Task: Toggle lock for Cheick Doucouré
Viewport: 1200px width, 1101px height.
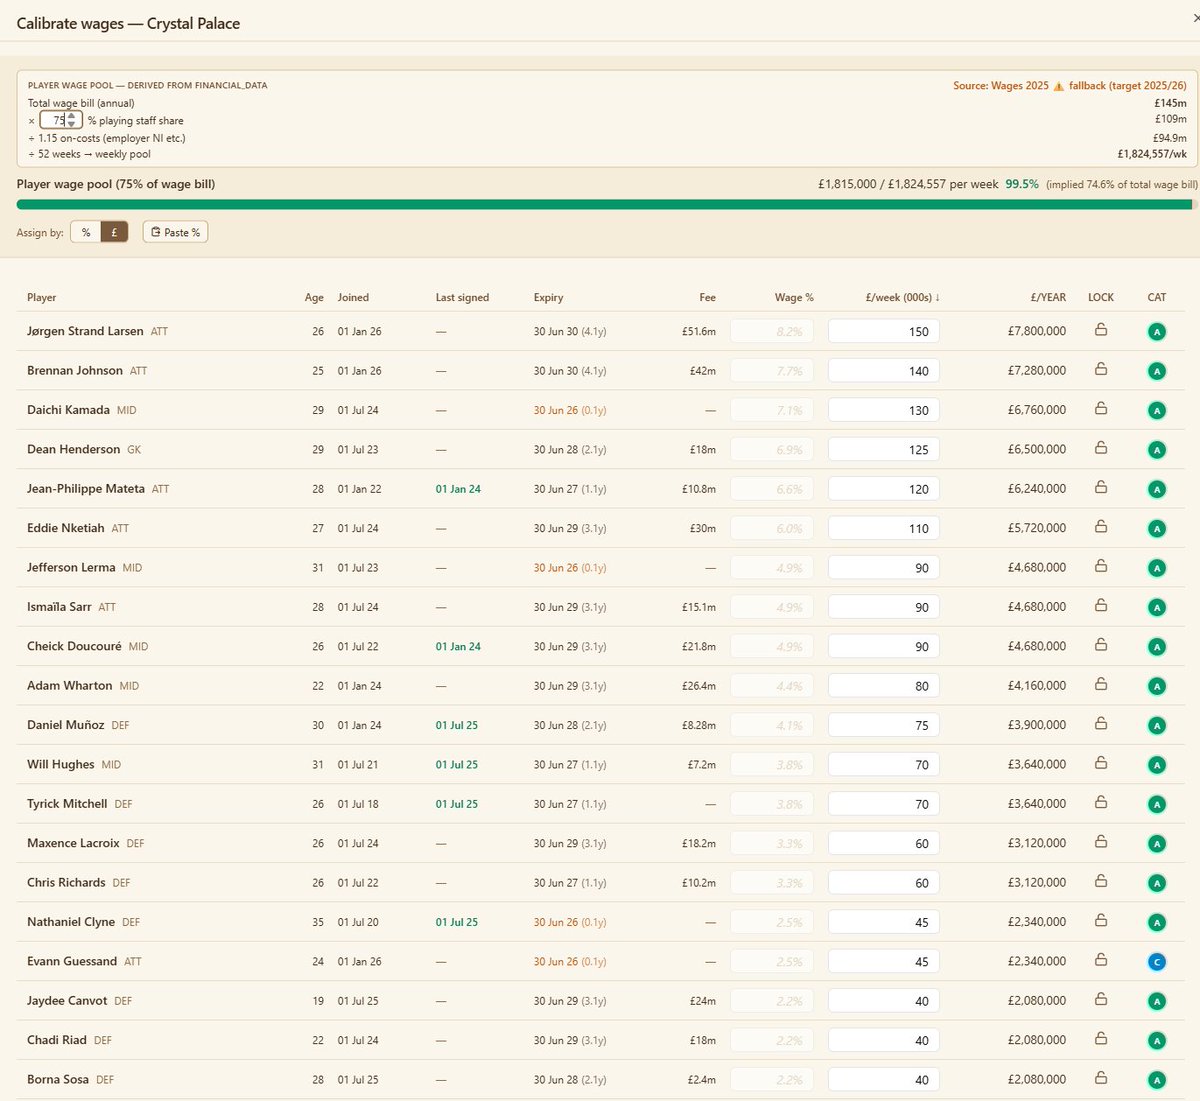Action: (x=1101, y=645)
